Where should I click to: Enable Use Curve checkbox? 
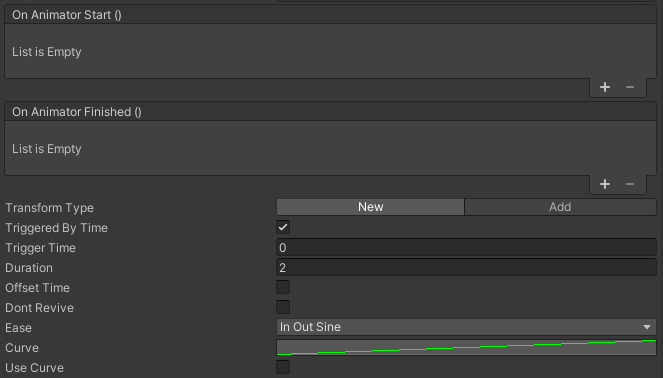coord(283,367)
